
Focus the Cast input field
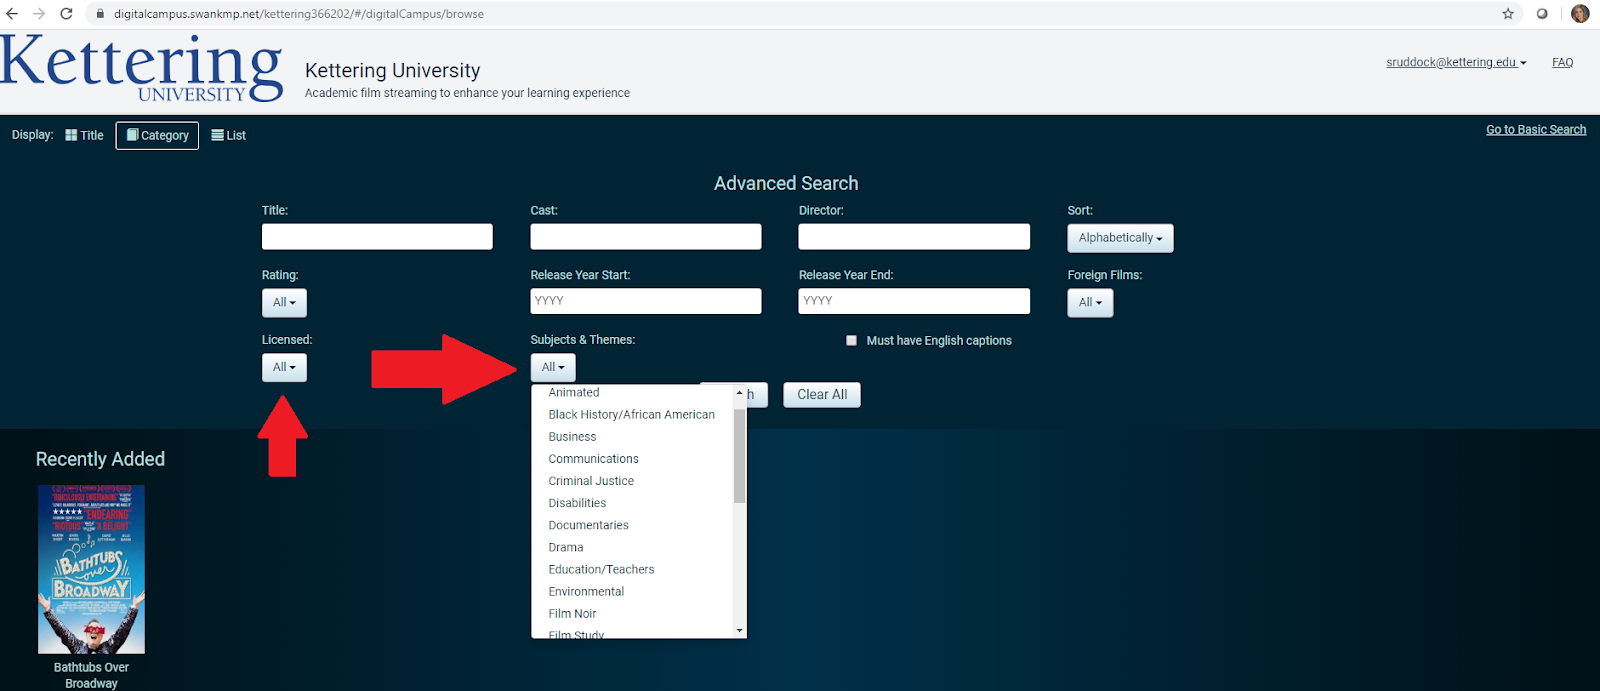[646, 237]
